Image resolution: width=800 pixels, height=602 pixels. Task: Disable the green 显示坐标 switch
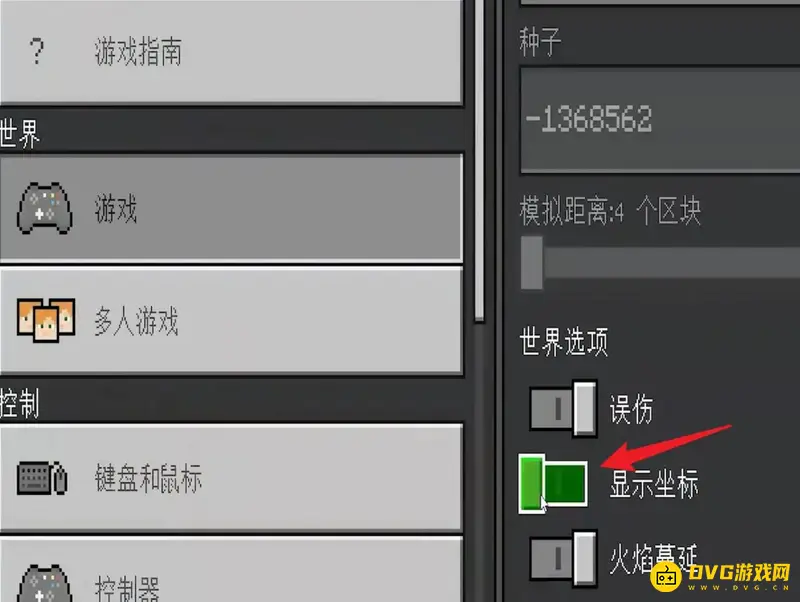pos(553,484)
